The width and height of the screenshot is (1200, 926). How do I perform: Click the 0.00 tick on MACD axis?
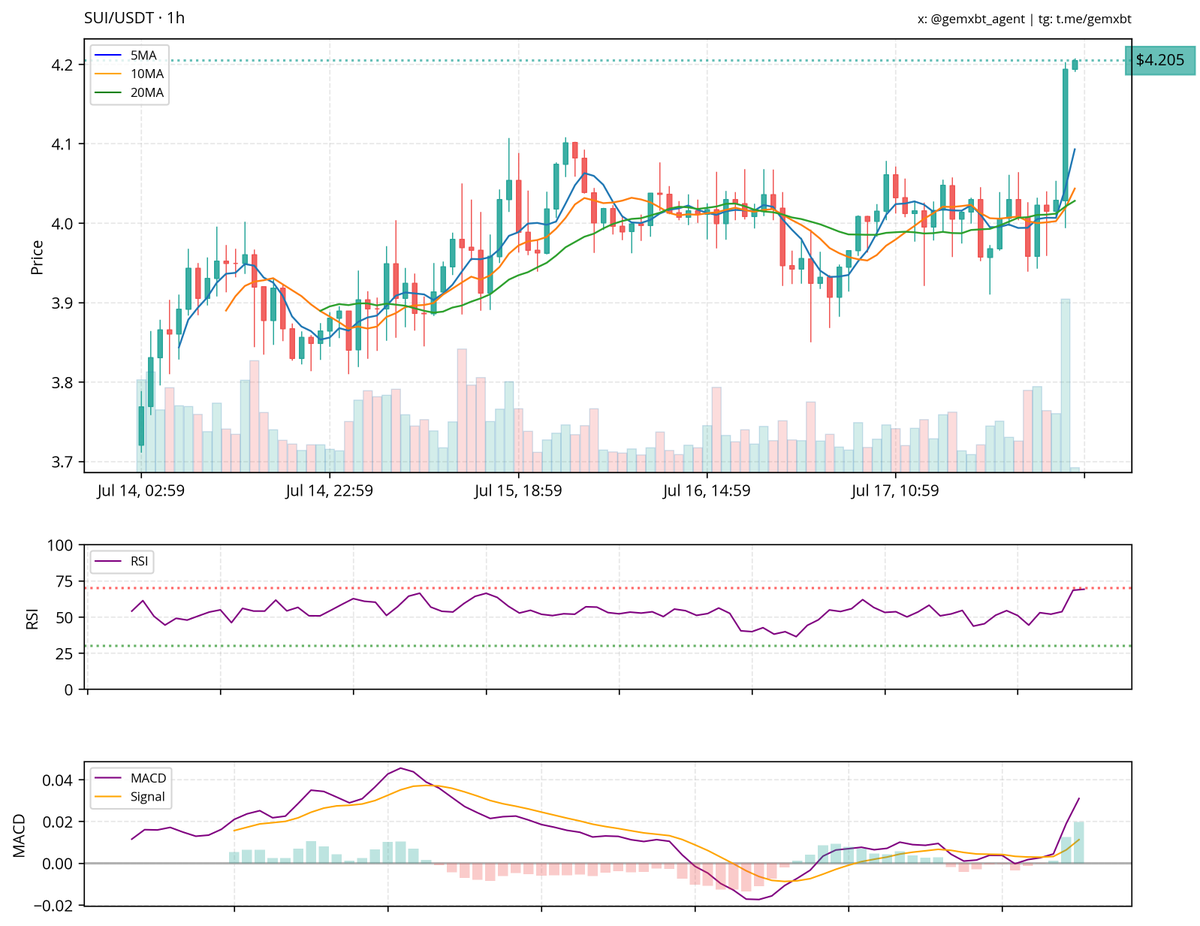[59, 863]
